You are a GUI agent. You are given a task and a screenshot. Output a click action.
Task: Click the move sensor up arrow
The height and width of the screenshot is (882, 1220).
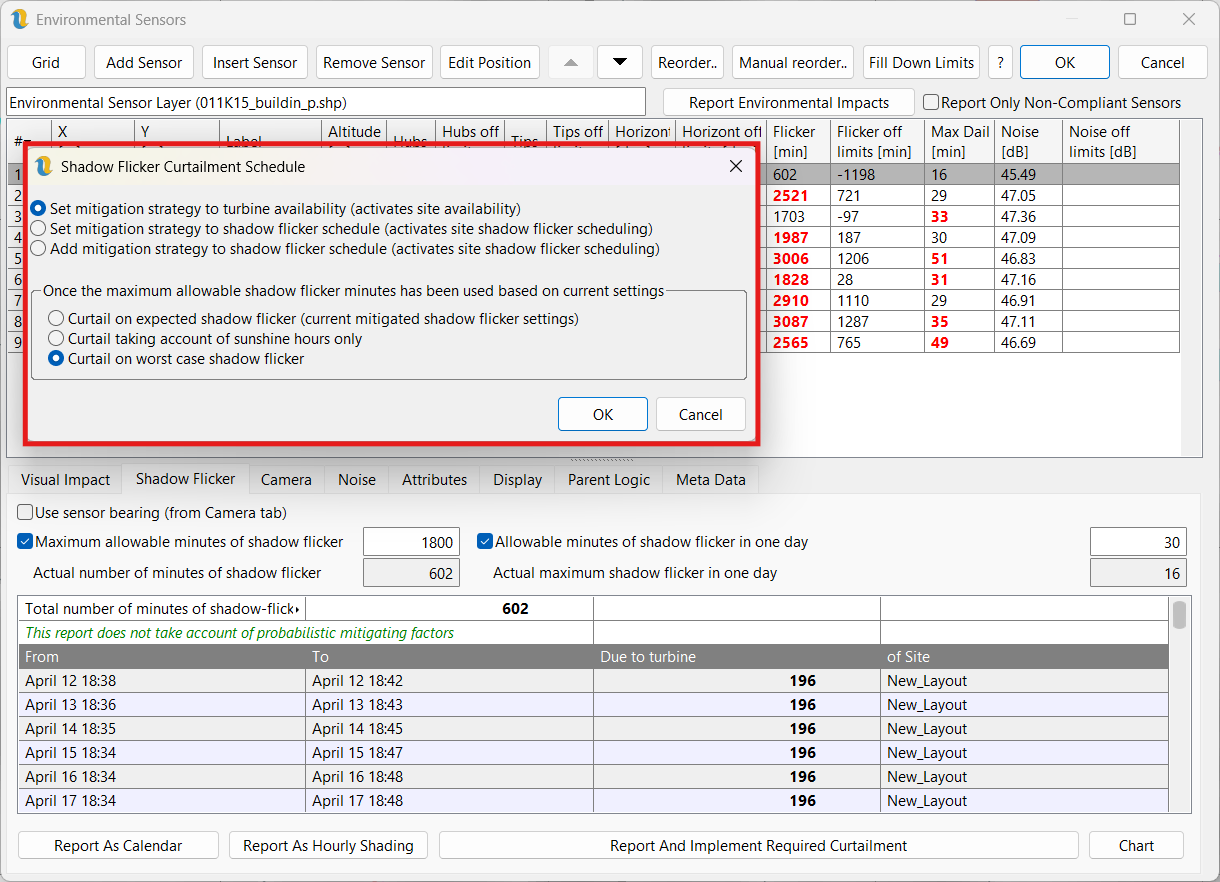(x=571, y=62)
